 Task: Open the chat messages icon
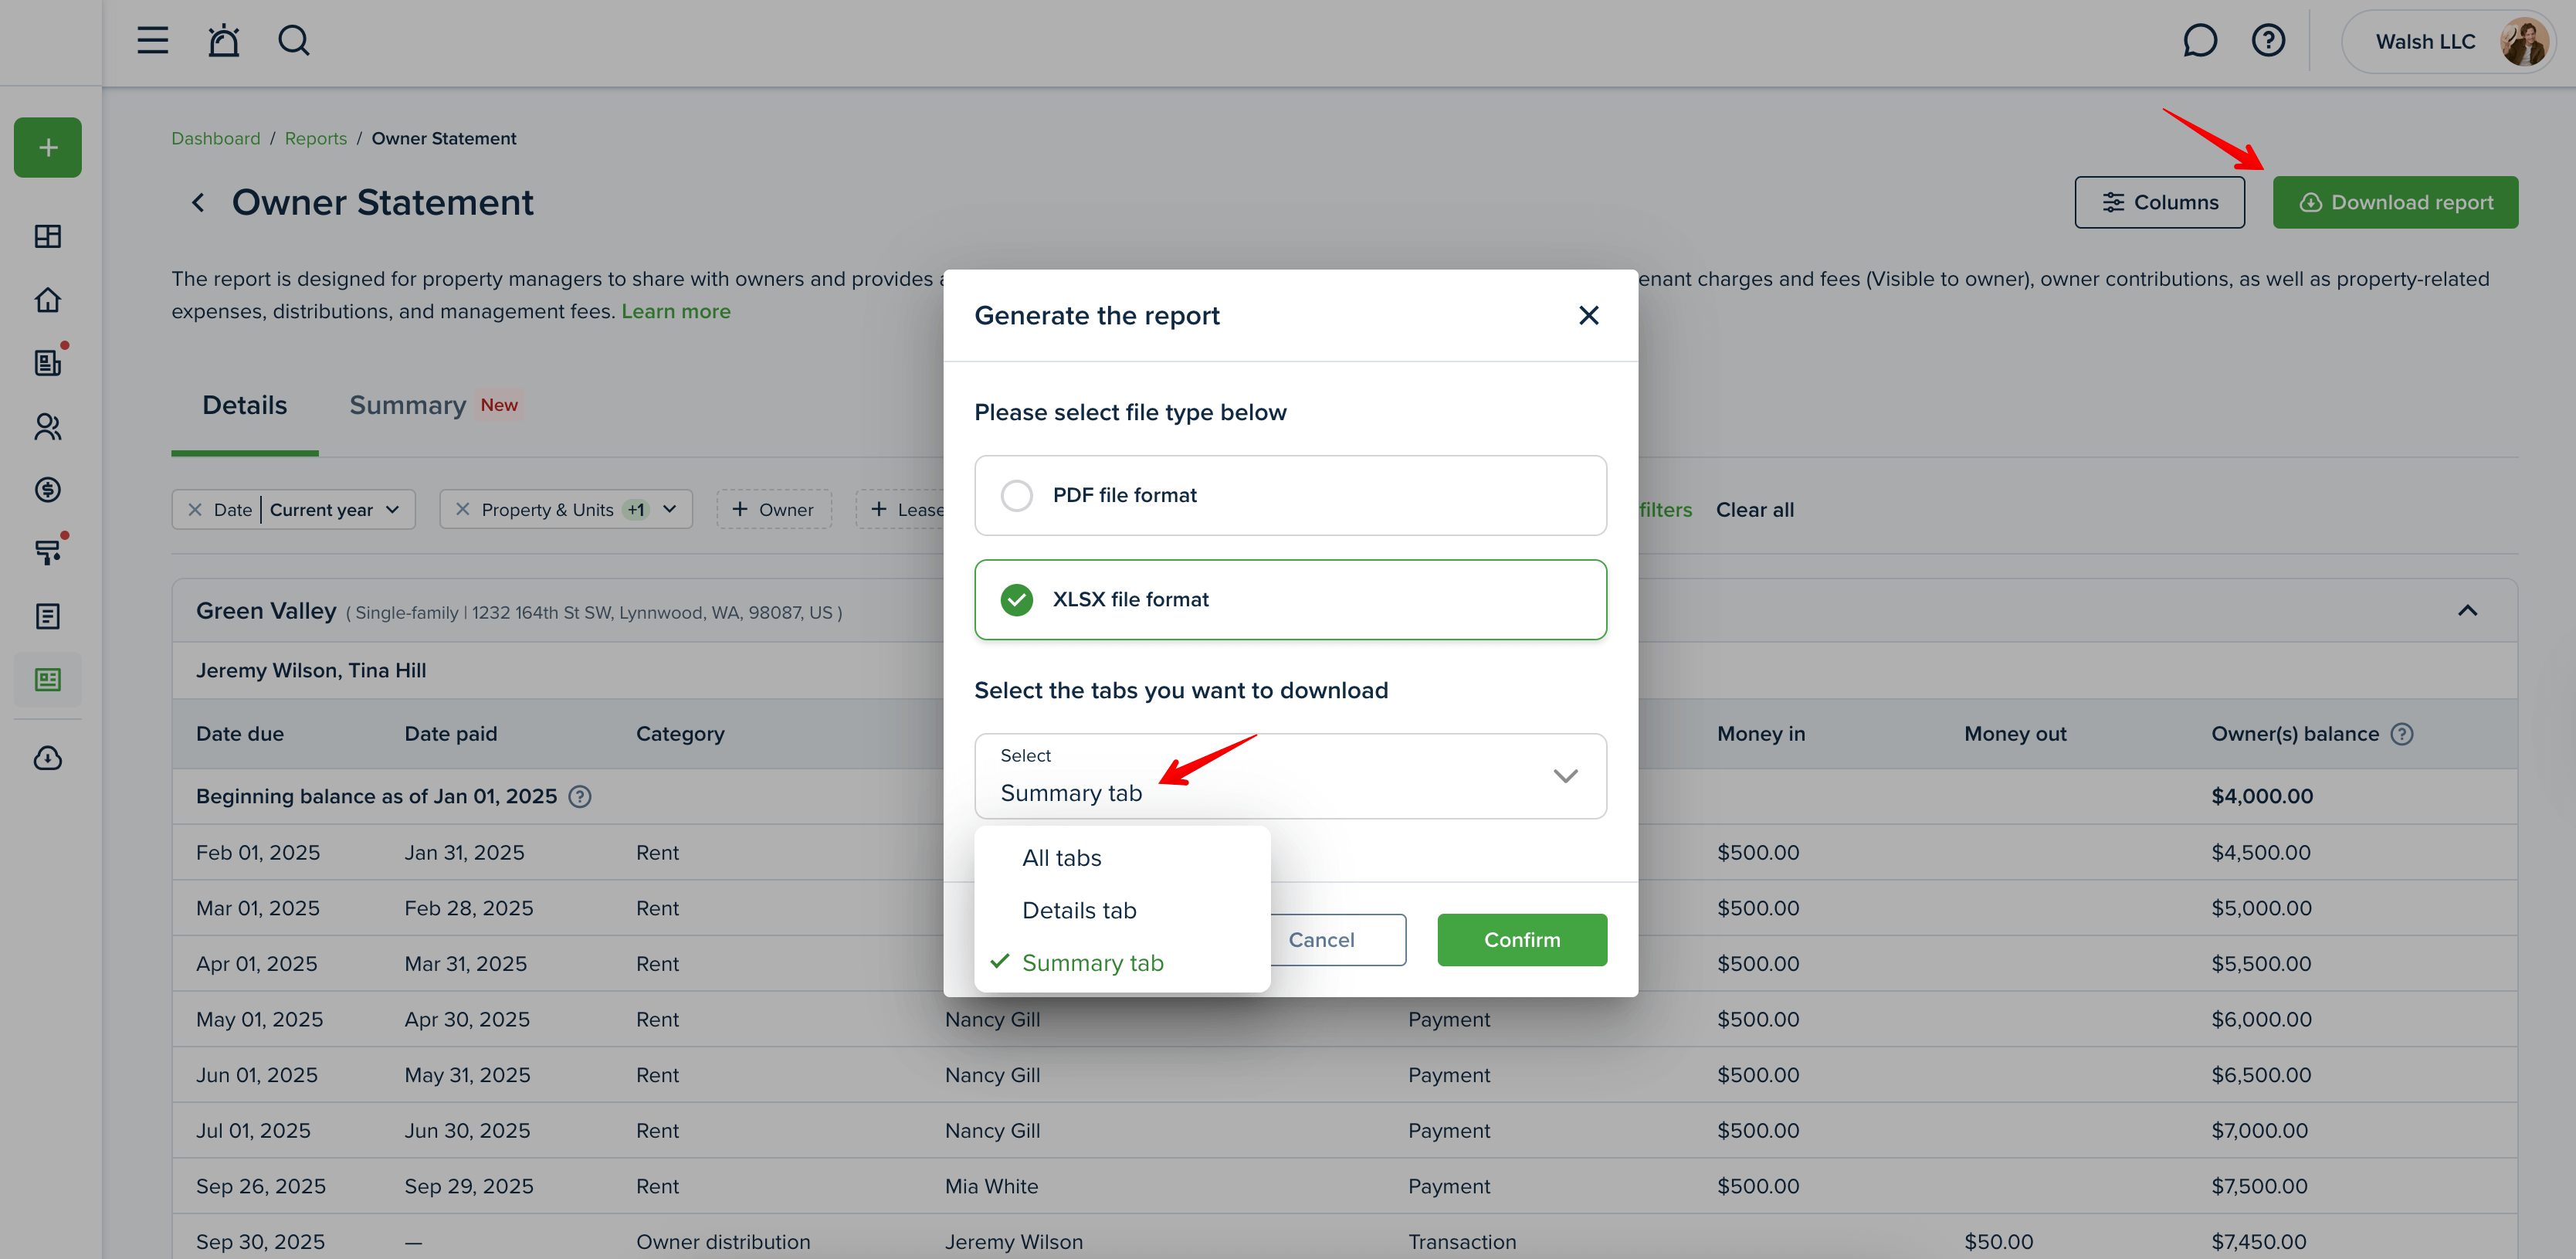[2199, 41]
